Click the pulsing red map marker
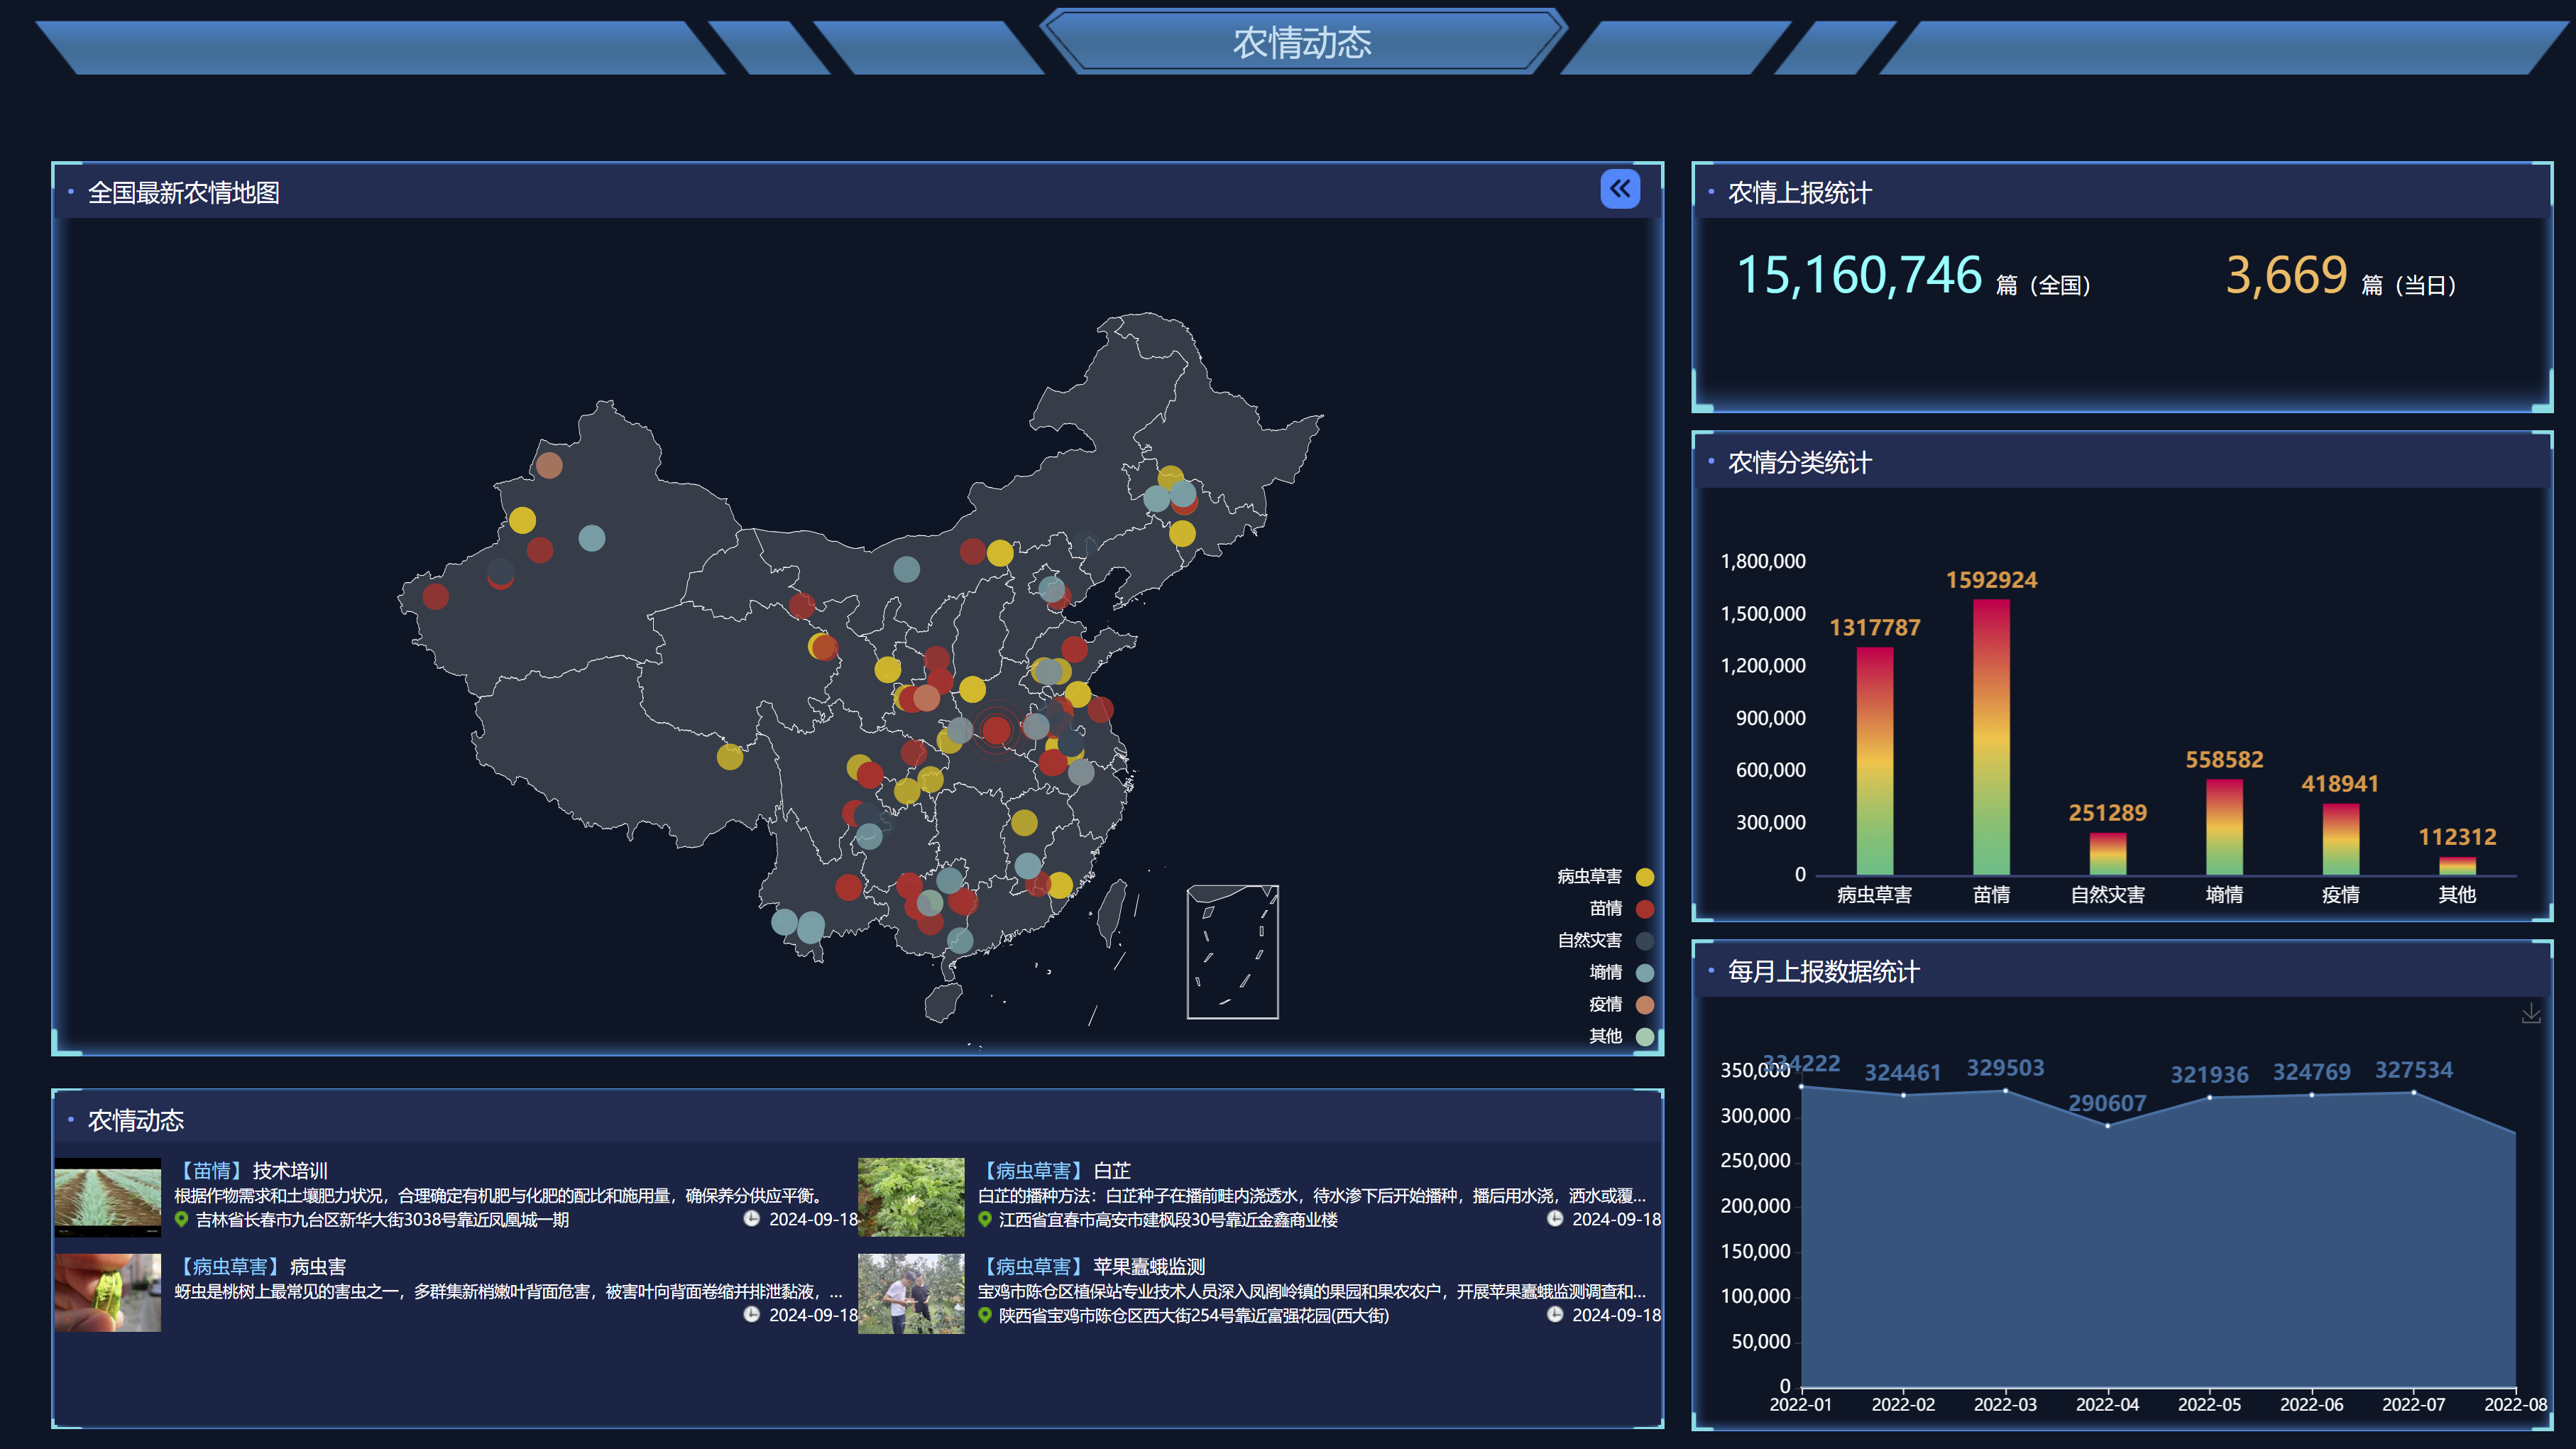Viewport: 2576px width, 1449px height. point(995,730)
